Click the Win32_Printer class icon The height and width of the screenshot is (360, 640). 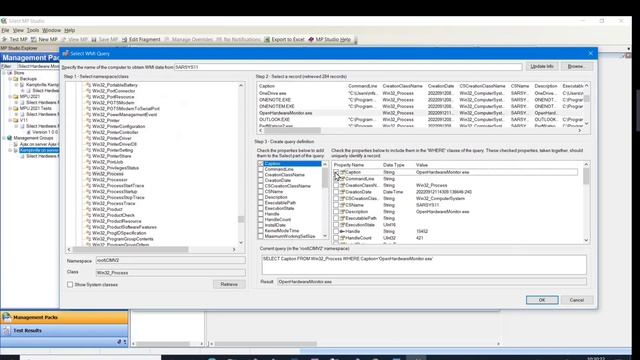[88, 120]
